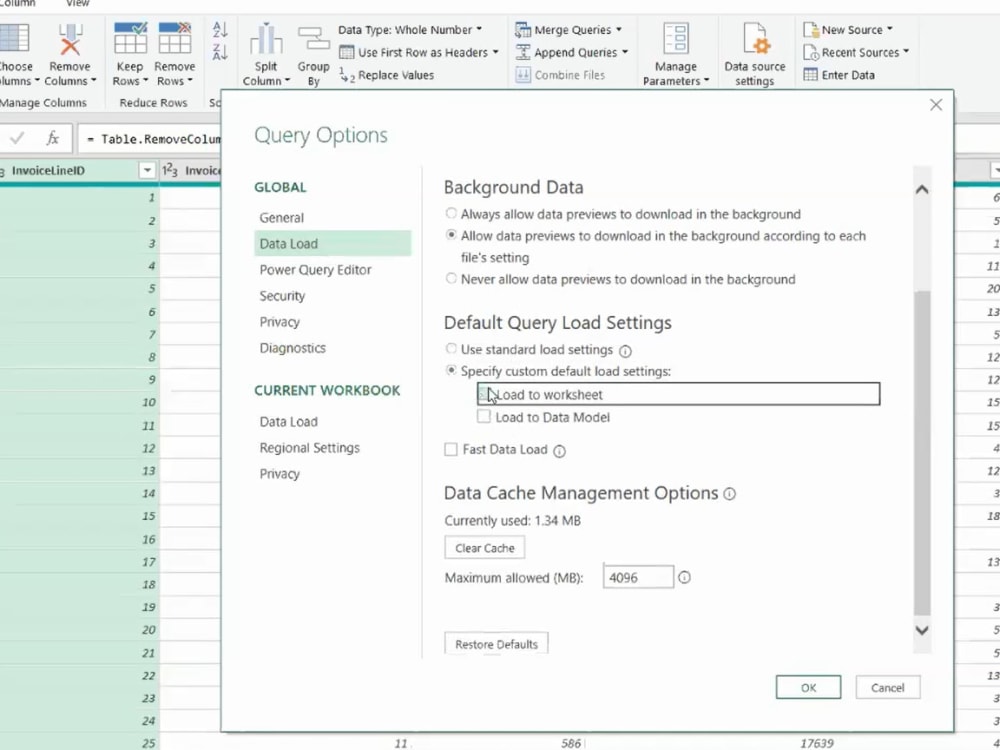1000x750 pixels.
Task: Click info icon beside Maximum allowed field
Action: coord(684,577)
